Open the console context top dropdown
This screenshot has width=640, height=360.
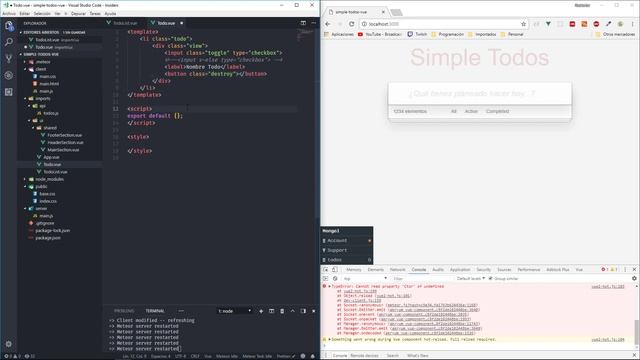364,279
